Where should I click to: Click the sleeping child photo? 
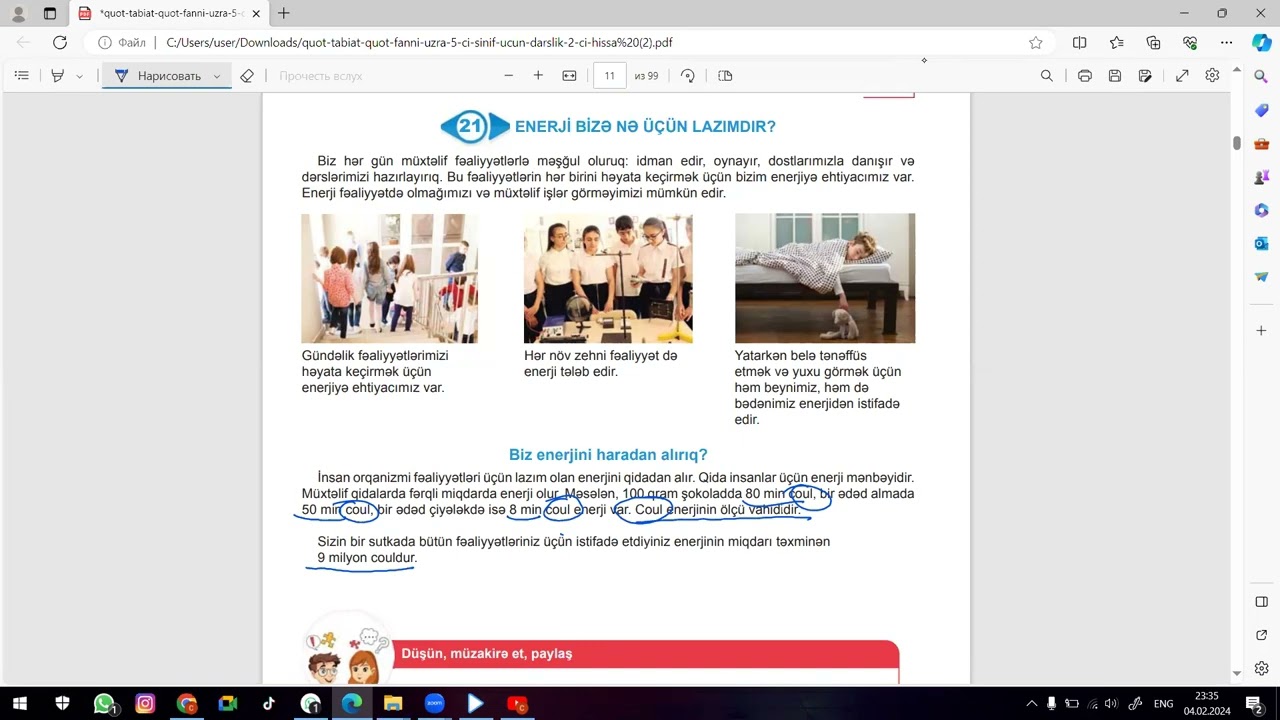click(825, 278)
